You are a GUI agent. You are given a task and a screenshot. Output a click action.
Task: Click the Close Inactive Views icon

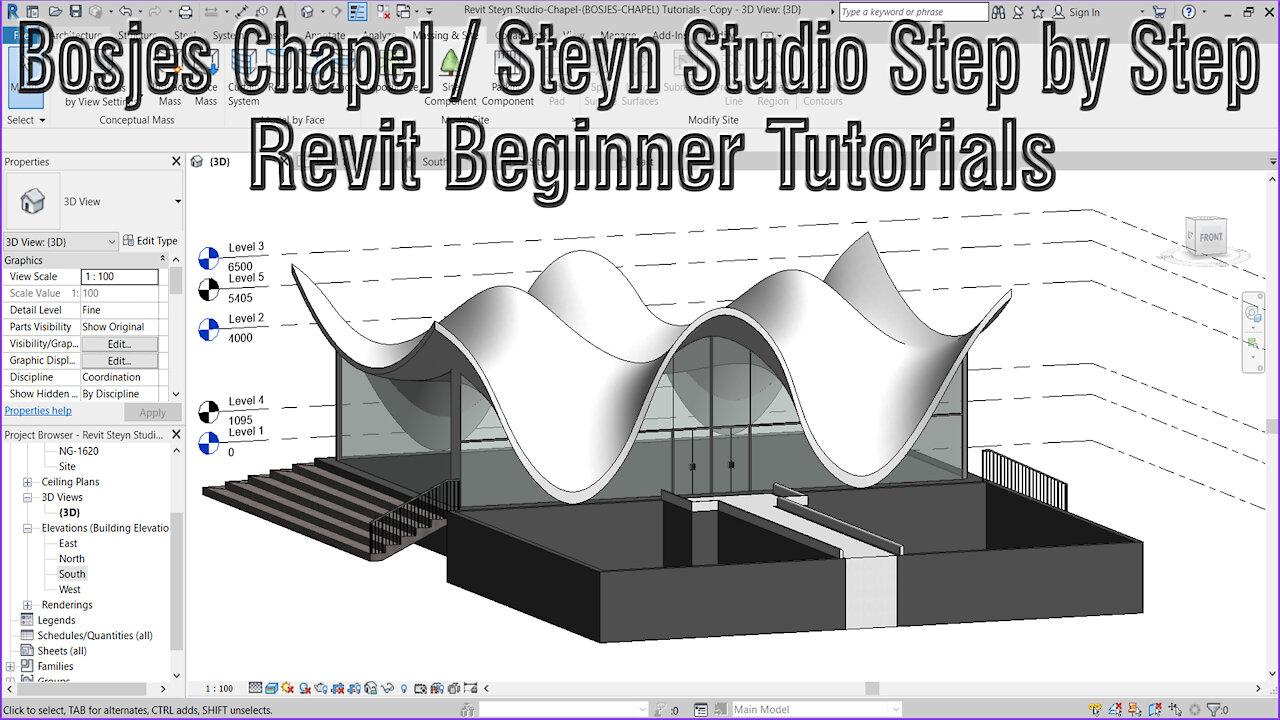click(383, 11)
